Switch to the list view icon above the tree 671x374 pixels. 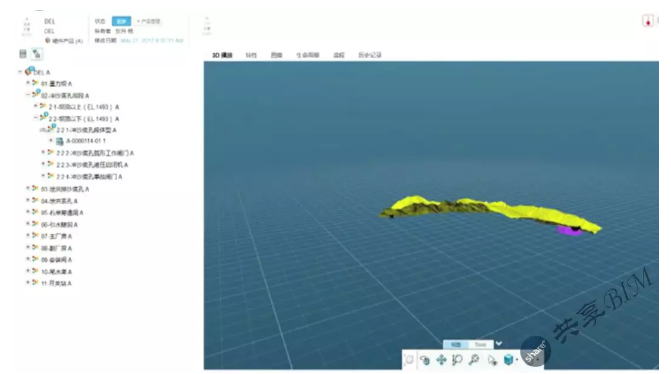click(x=23, y=53)
